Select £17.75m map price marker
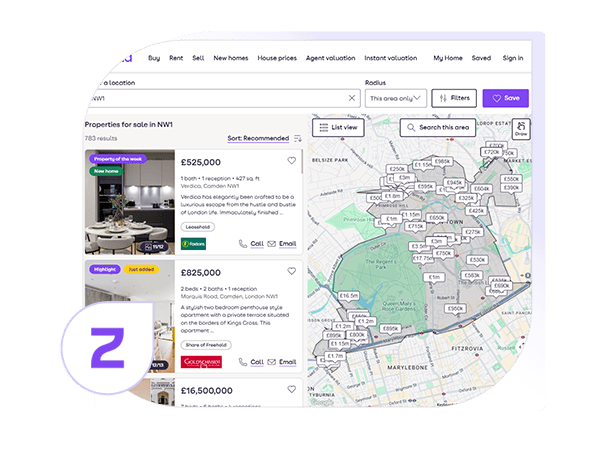 pos(422,259)
